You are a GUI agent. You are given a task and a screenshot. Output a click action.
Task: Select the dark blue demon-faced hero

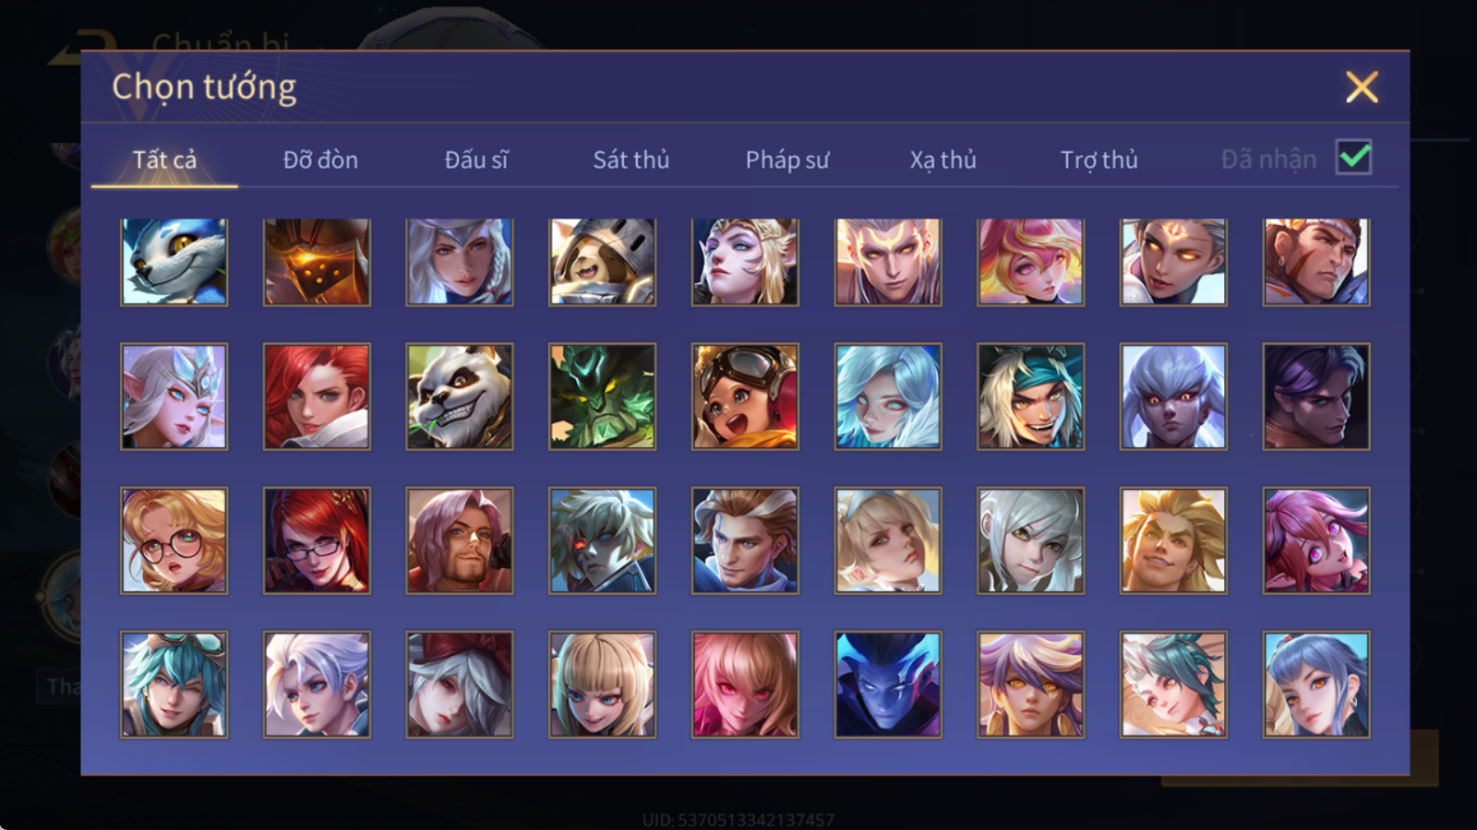click(x=888, y=685)
